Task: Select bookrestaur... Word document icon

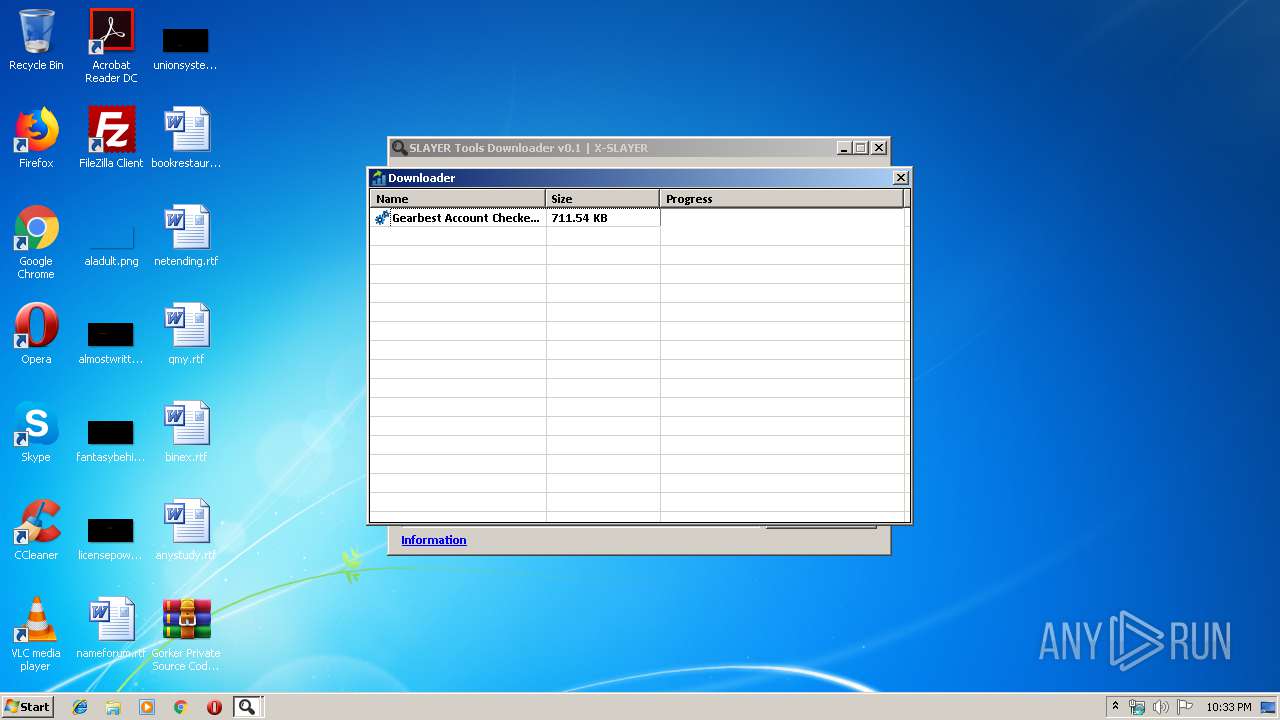Action: pyautogui.click(x=186, y=138)
